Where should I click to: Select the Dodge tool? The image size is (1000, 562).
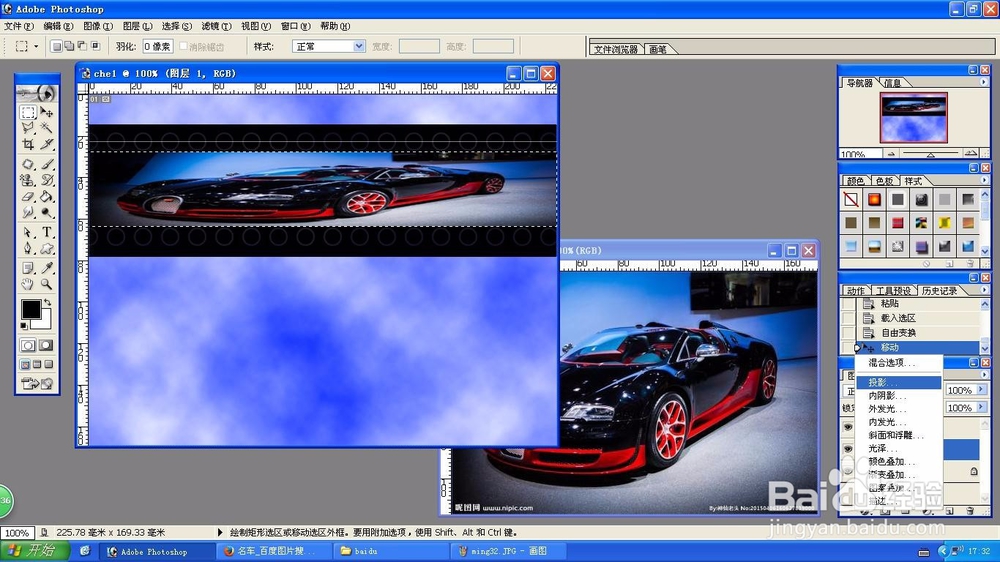(47, 212)
